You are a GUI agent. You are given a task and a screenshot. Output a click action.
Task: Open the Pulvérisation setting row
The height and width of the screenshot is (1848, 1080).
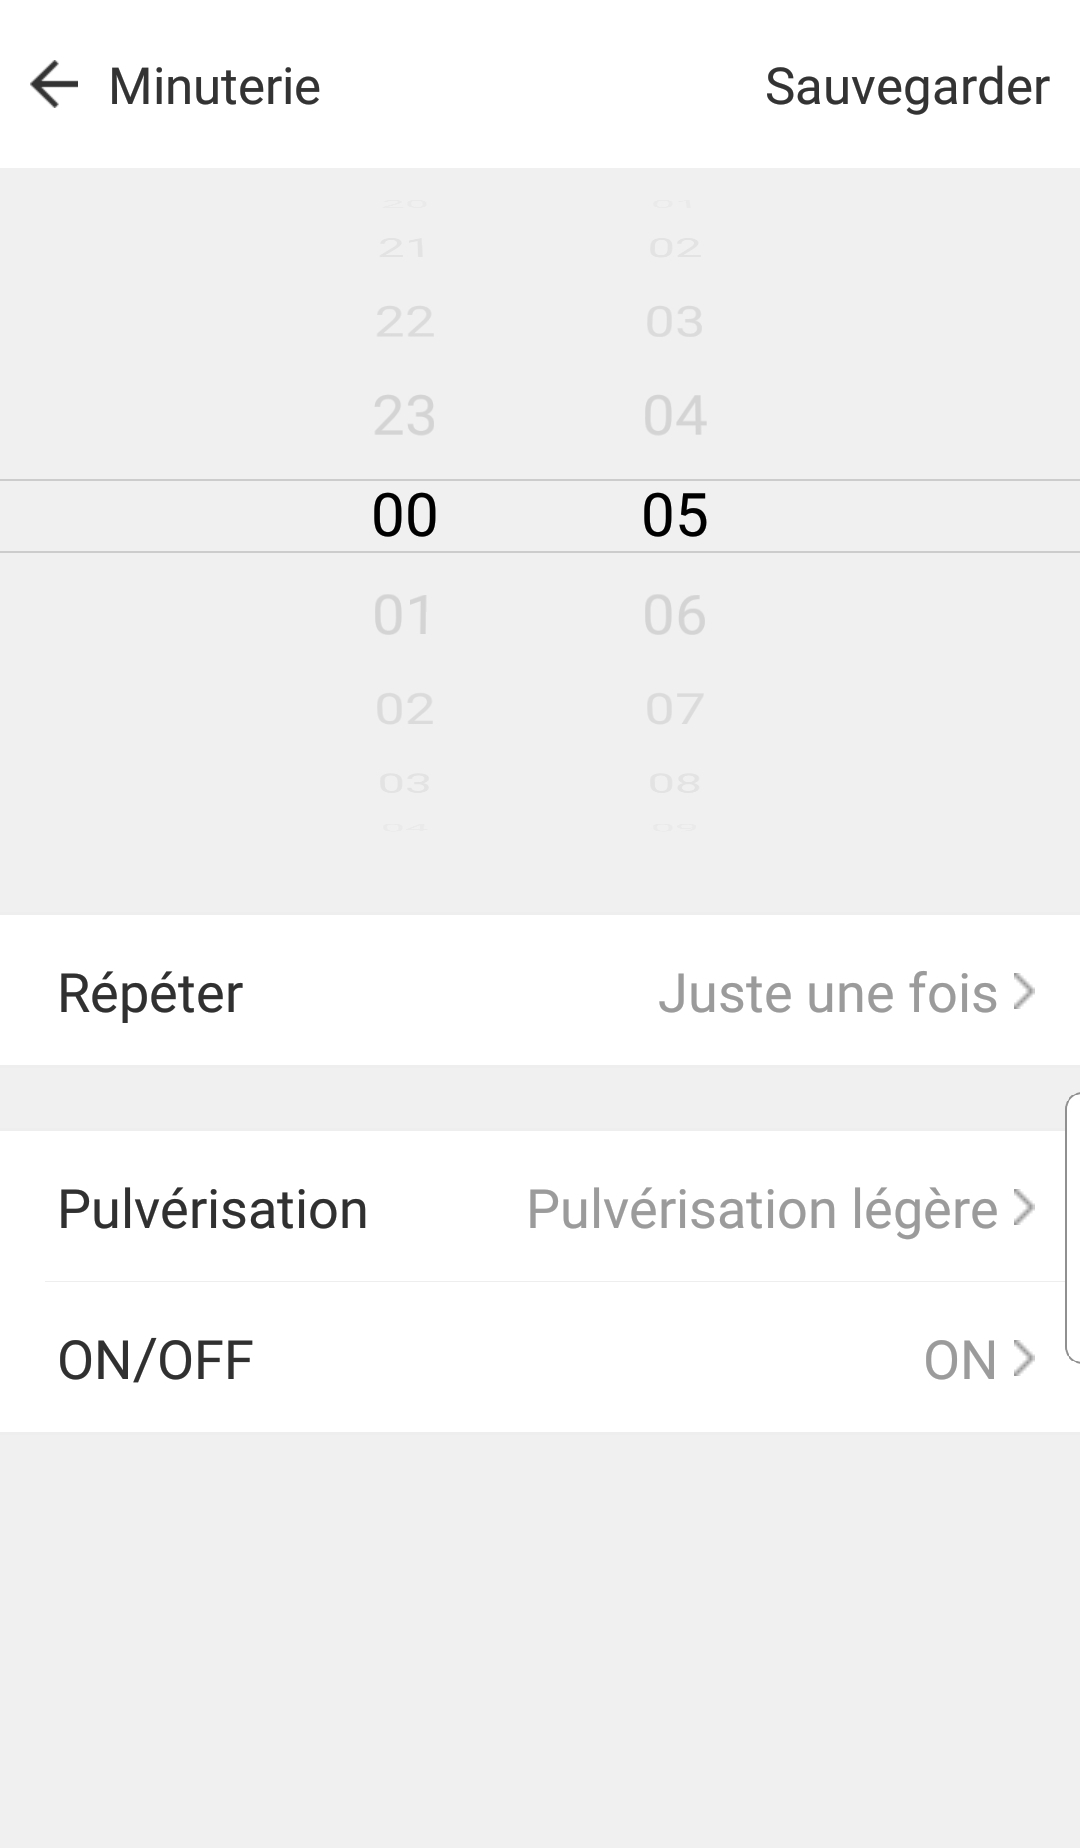(540, 1207)
